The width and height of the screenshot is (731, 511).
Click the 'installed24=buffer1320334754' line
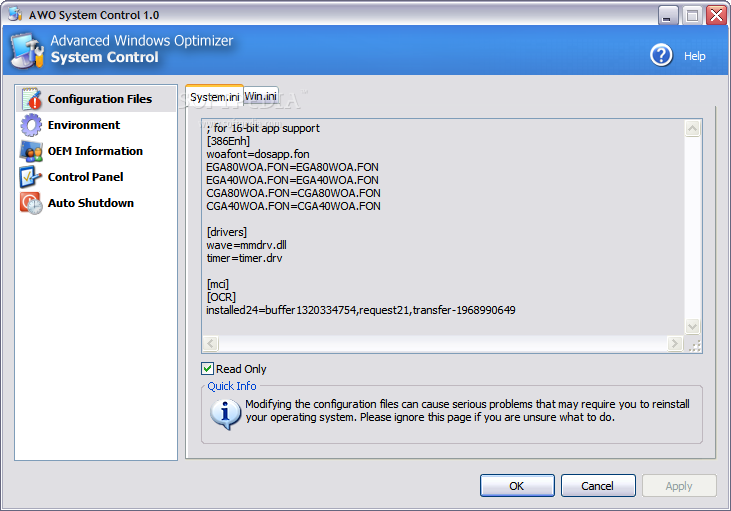pyautogui.click(x=361, y=311)
